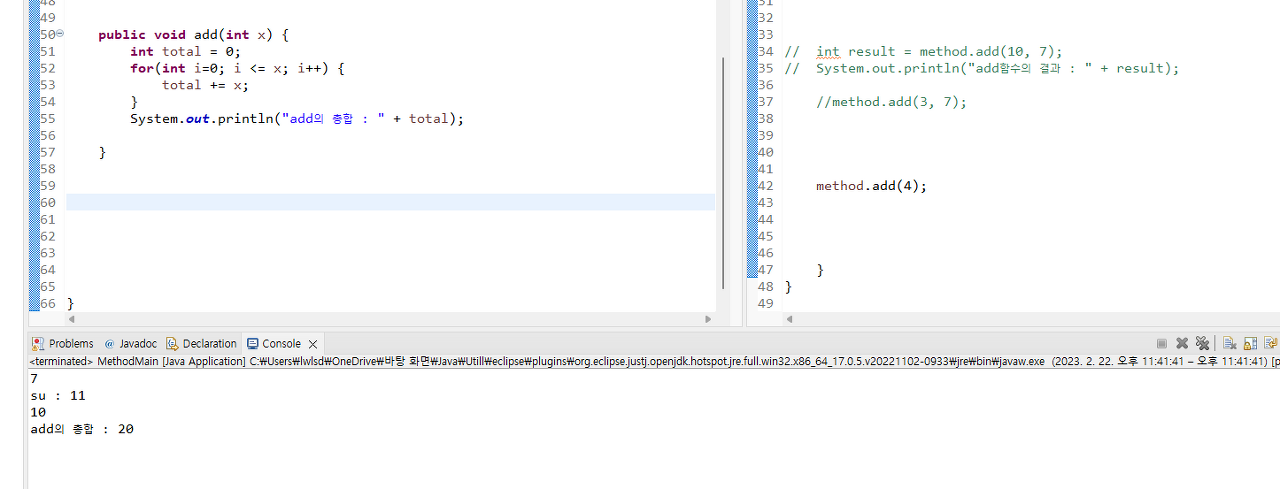Click console output 'add의 총합 : 20'
The width and height of the screenshot is (1280, 489).
coord(82,429)
